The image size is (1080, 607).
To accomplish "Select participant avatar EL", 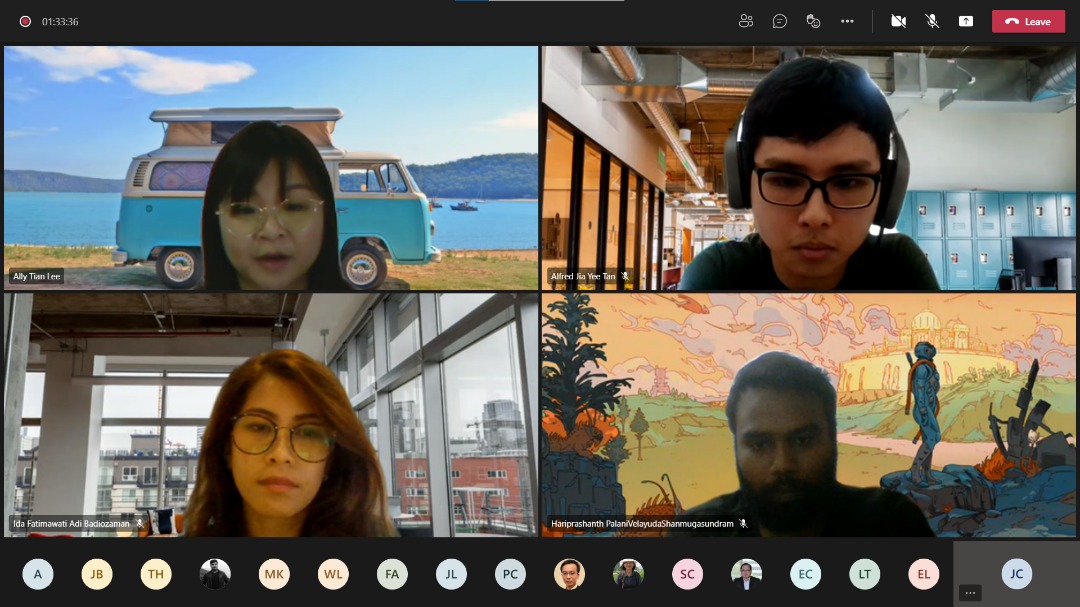I will tap(924, 574).
